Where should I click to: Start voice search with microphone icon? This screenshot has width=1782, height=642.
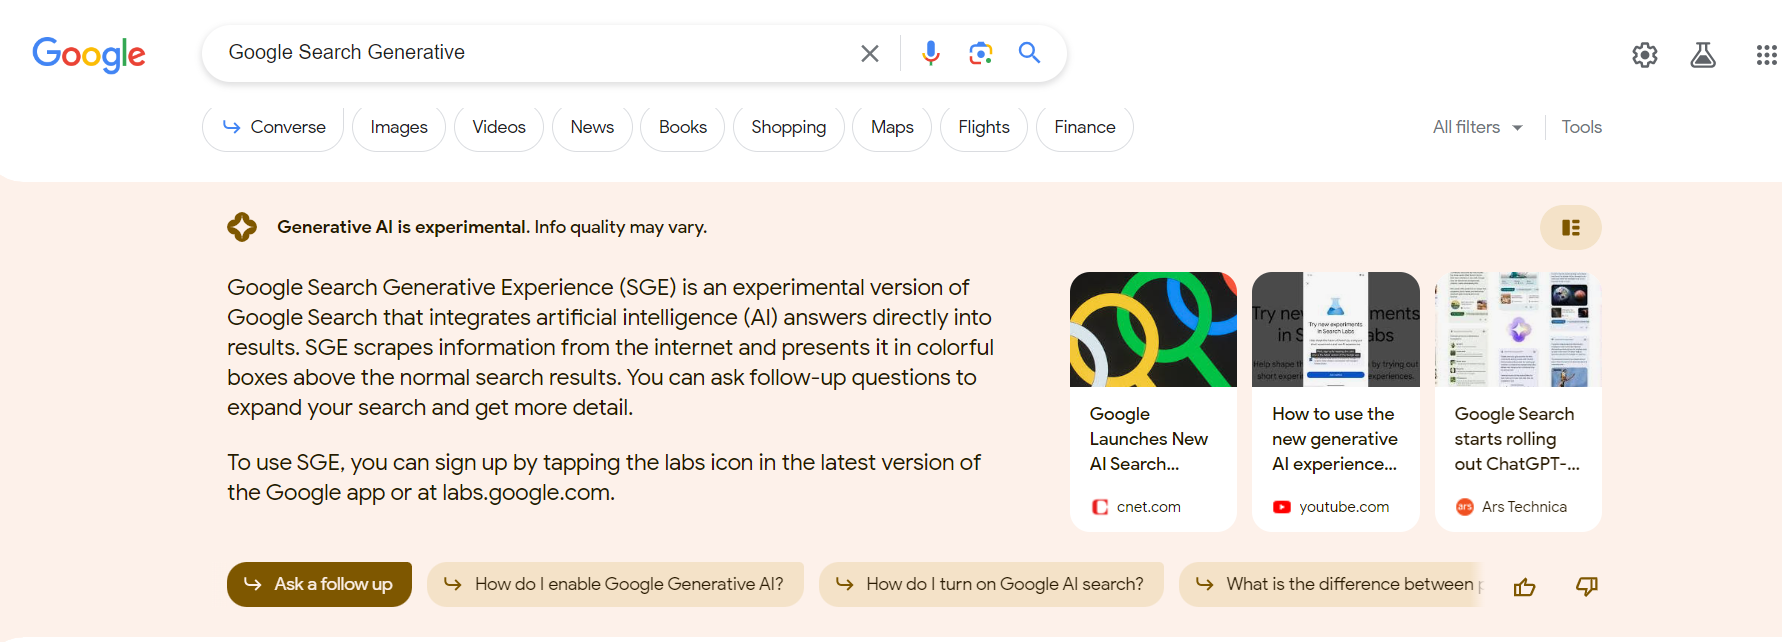pyautogui.click(x=931, y=53)
